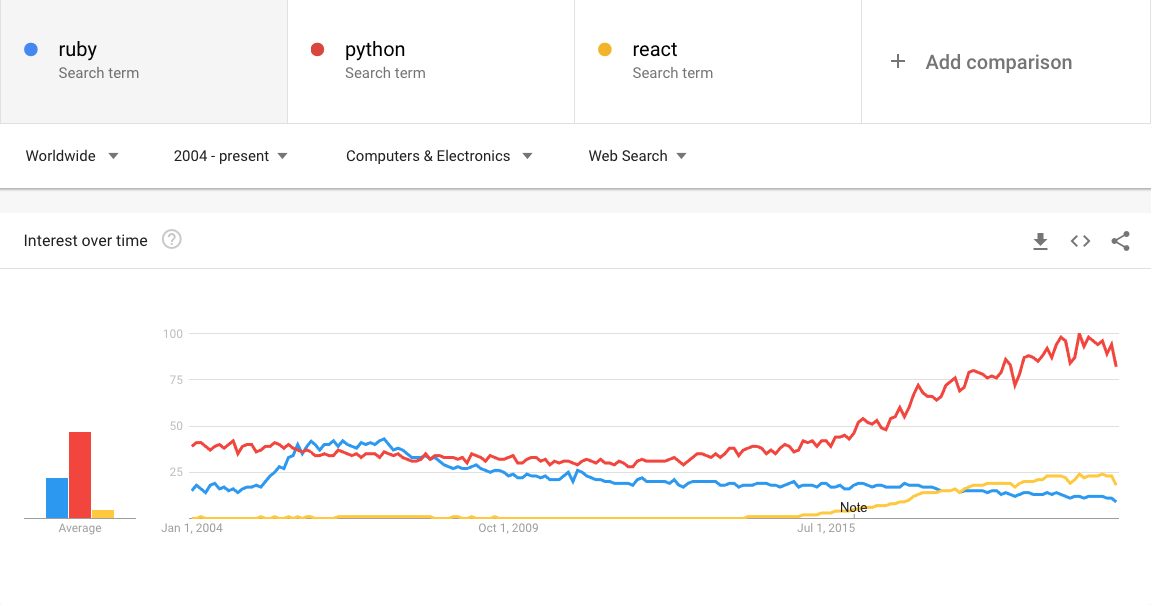
Task: Click the red python average bar
Action: point(80,475)
